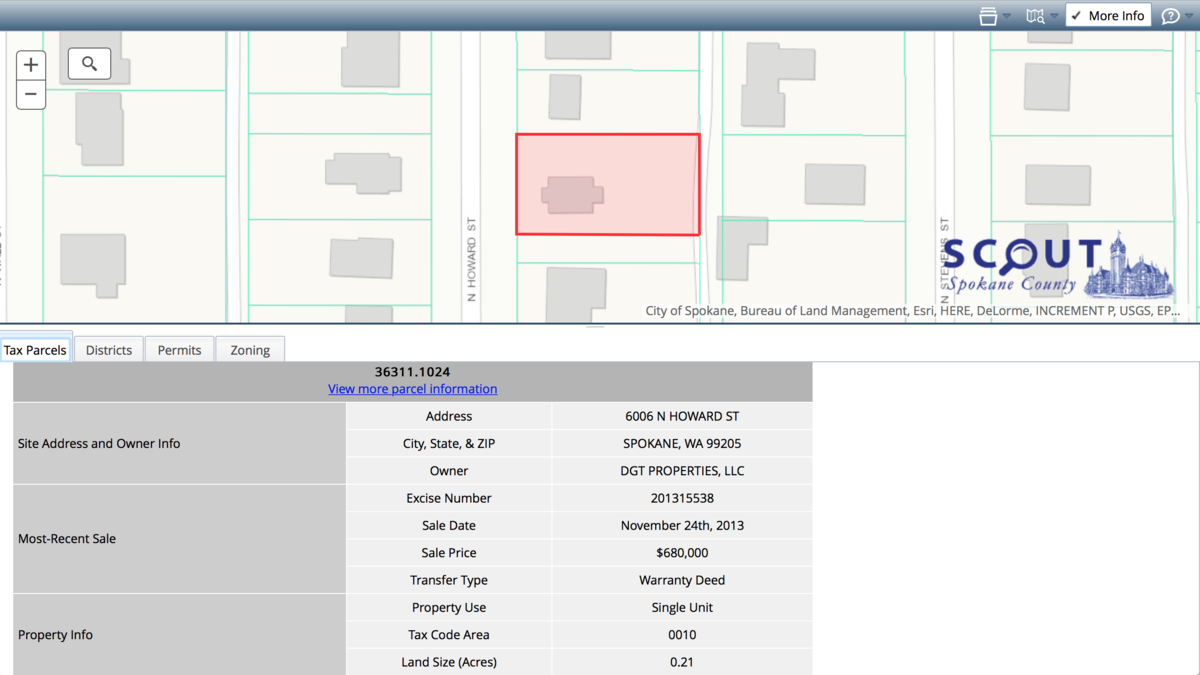Open the dropdown next to the basemap icon
This screenshot has height=675, width=1200.
[1056, 15]
